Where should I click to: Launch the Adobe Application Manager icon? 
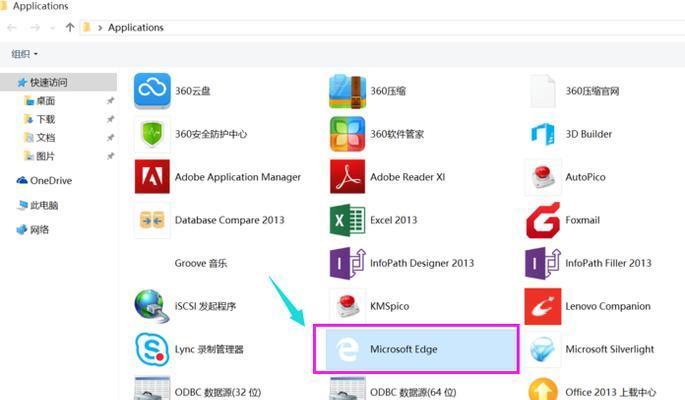click(152, 177)
